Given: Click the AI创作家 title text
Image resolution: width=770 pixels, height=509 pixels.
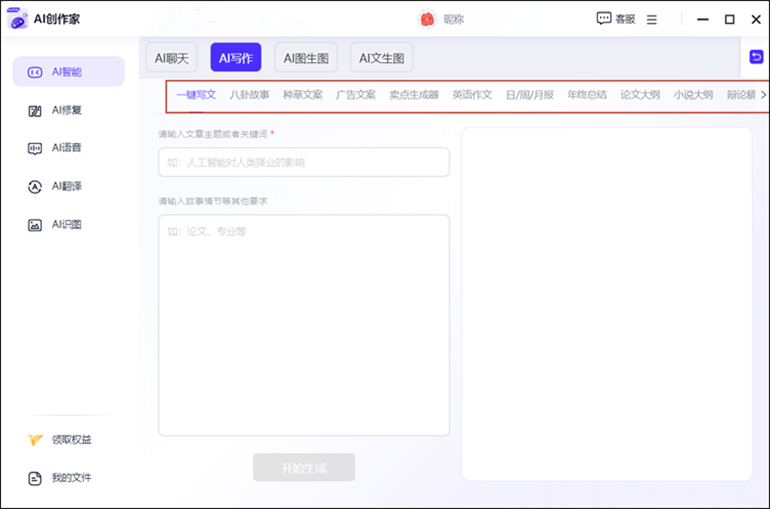Looking at the screenshot, I should 57,19.
